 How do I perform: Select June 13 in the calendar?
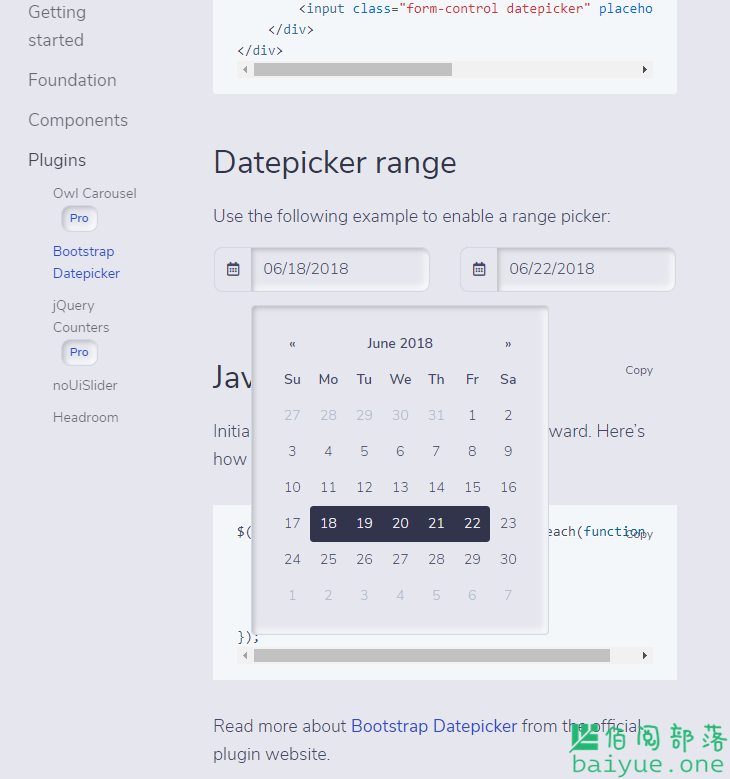(400, 487)
